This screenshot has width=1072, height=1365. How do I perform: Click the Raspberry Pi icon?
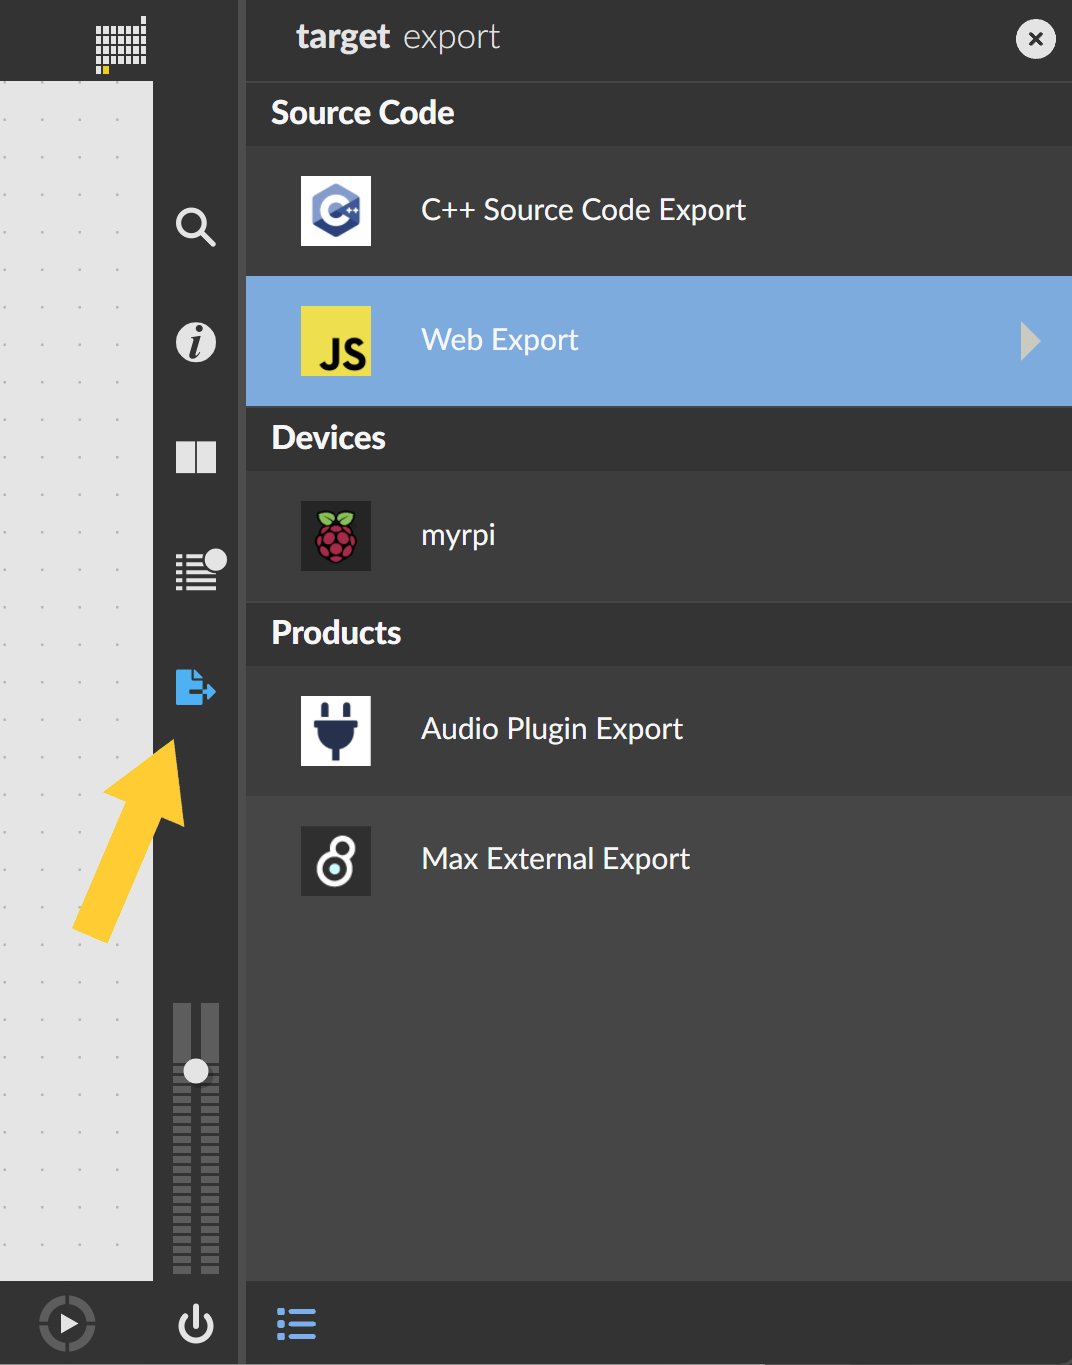pos(336,536)
